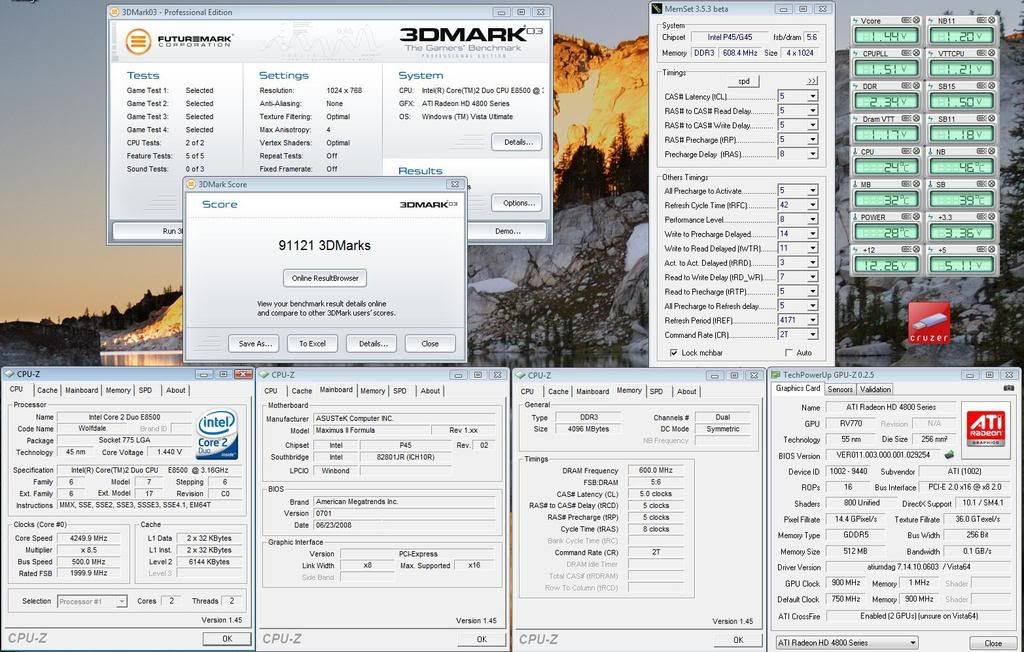Open the Cache tab in the first CPU-Z window
This screenshot has height=652, width=1024.
coord(47,391)
